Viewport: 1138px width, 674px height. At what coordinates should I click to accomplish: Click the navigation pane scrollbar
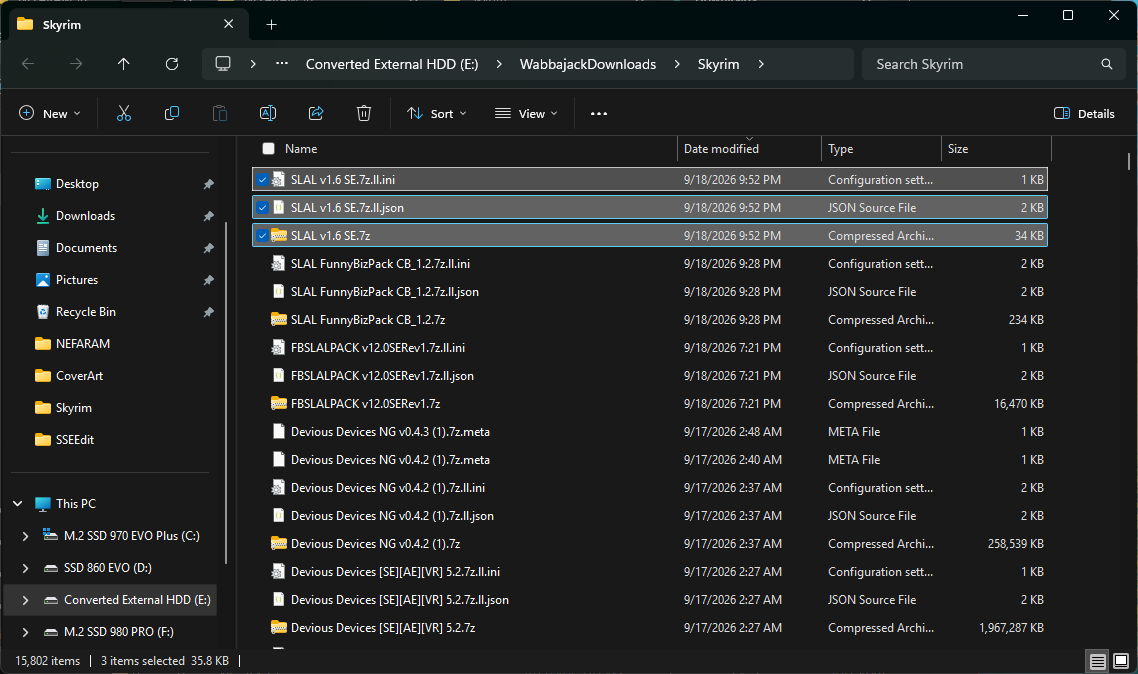[x=226, y=392]
